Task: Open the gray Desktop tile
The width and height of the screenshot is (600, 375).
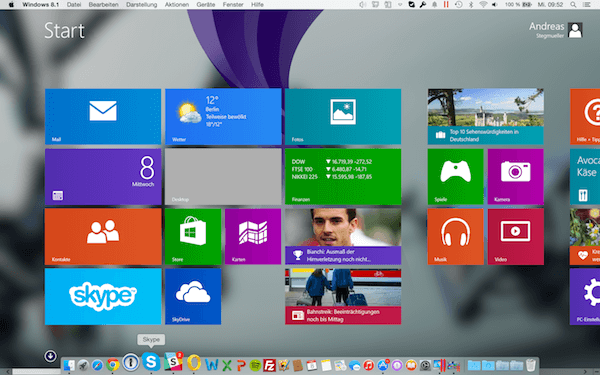Action: (x=223, y=177)
